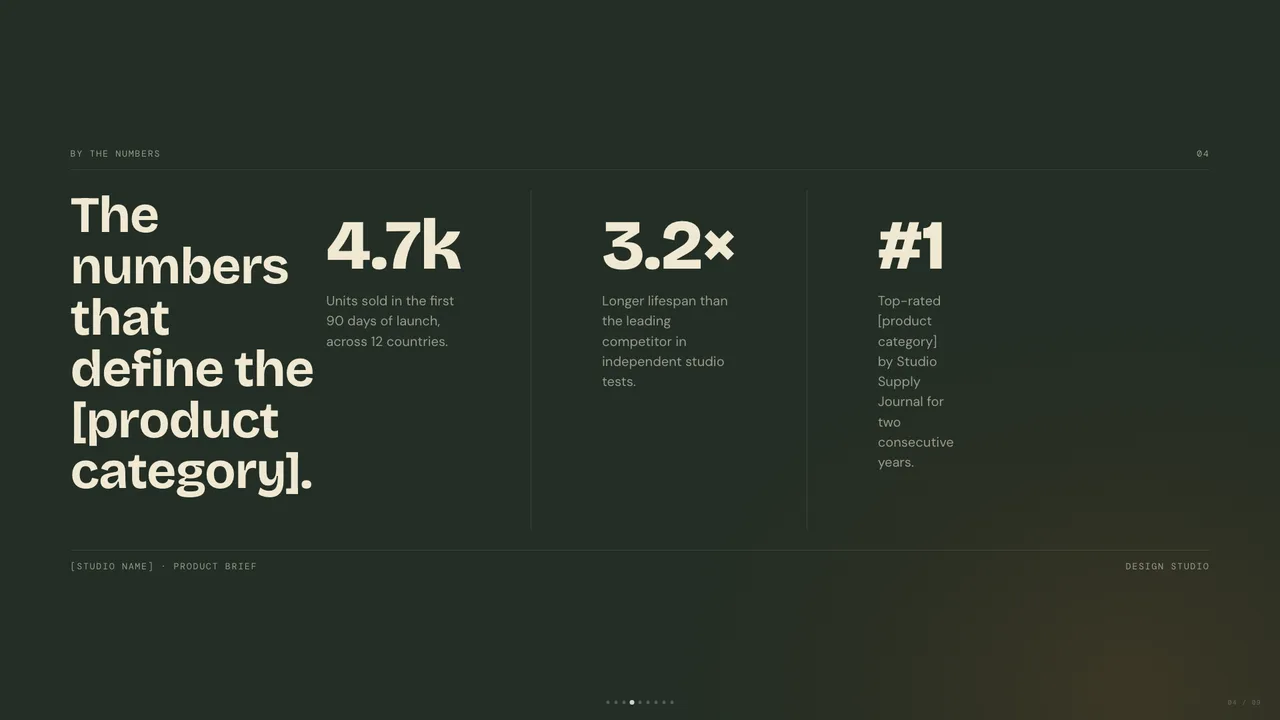
Task: Jump to slide 8 via eighth dot
Action: (664, 702)
